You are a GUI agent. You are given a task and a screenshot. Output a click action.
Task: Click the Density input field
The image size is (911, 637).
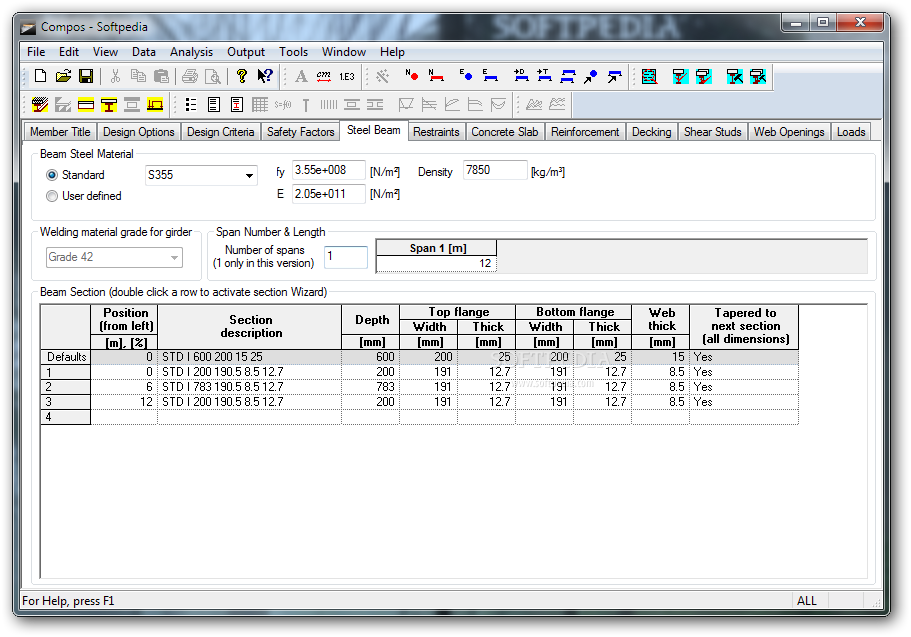point(495,170)
